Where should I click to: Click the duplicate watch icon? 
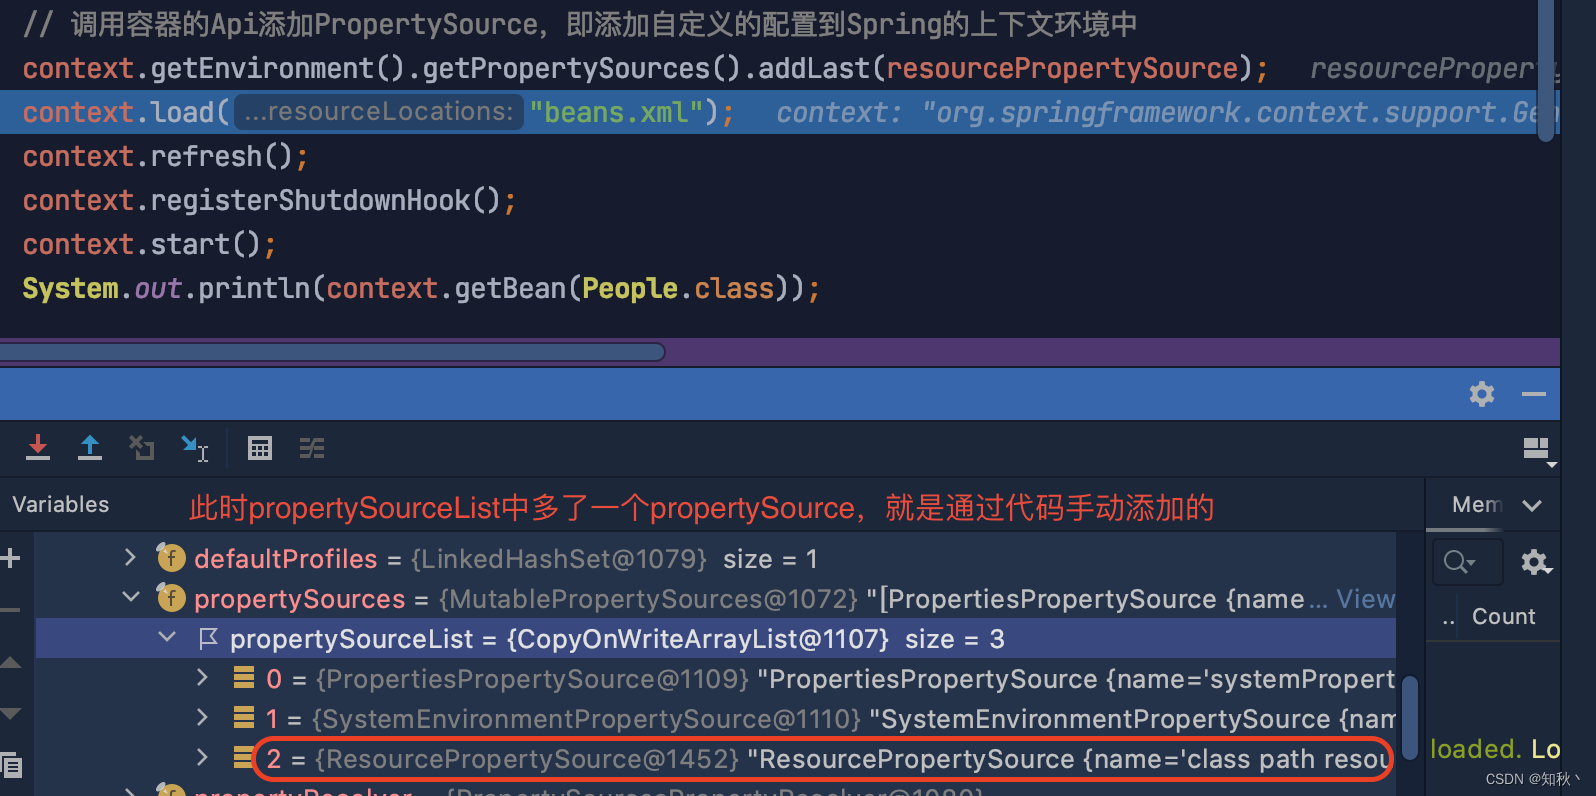(x=12, y=766)
